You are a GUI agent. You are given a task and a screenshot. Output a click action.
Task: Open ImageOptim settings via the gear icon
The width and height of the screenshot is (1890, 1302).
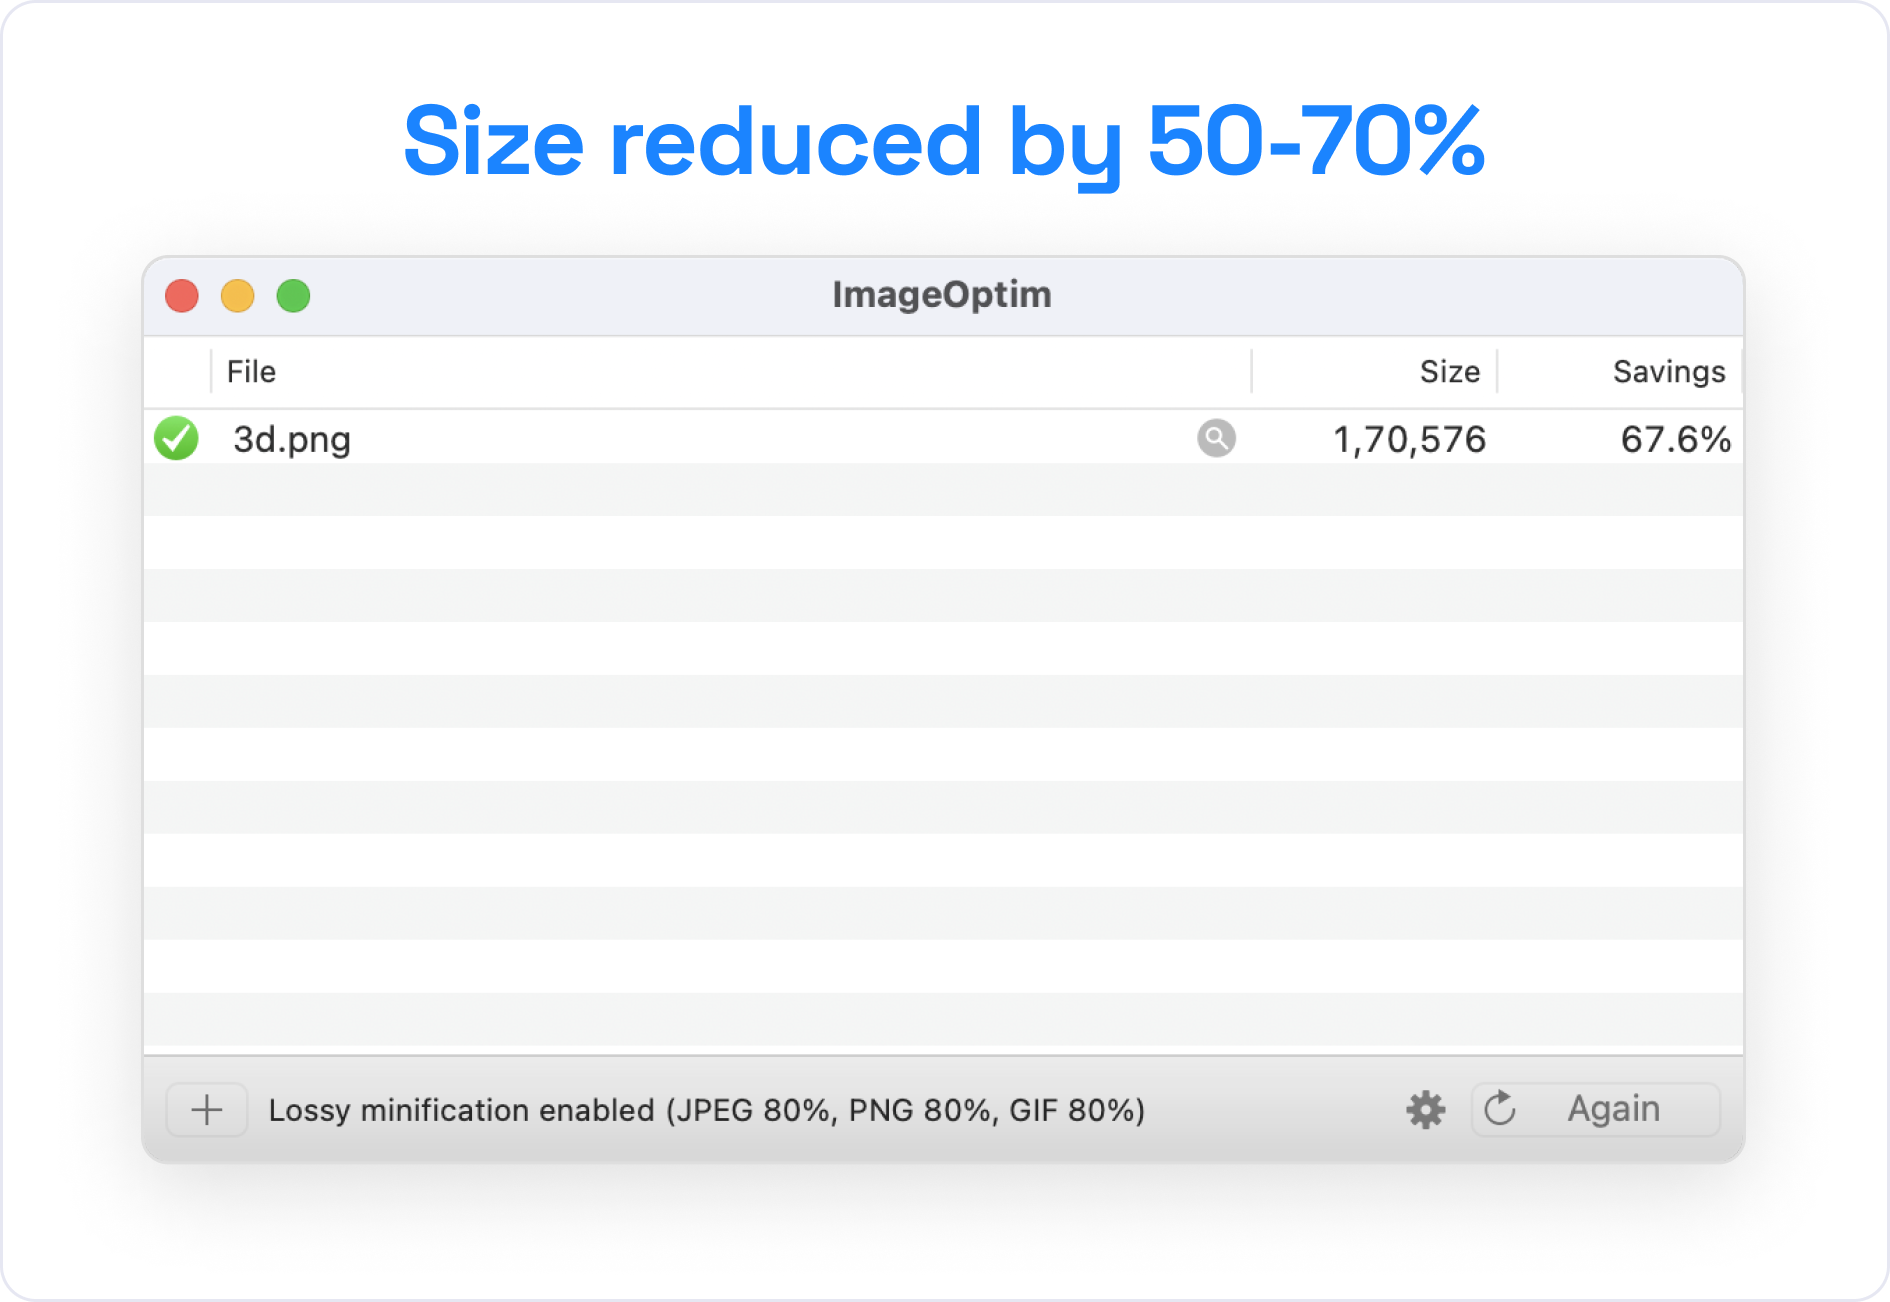[1424, 1109]
